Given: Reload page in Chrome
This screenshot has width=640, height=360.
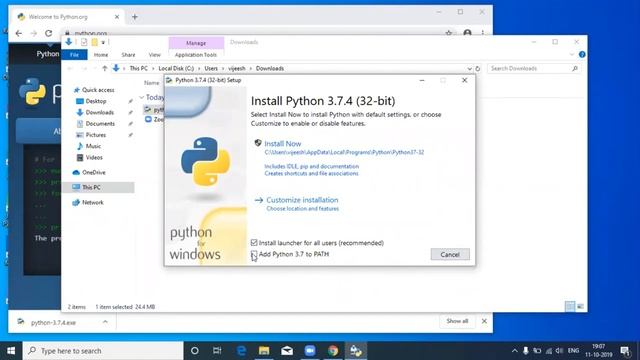Looking at the screenshot, I should (49, 33).
